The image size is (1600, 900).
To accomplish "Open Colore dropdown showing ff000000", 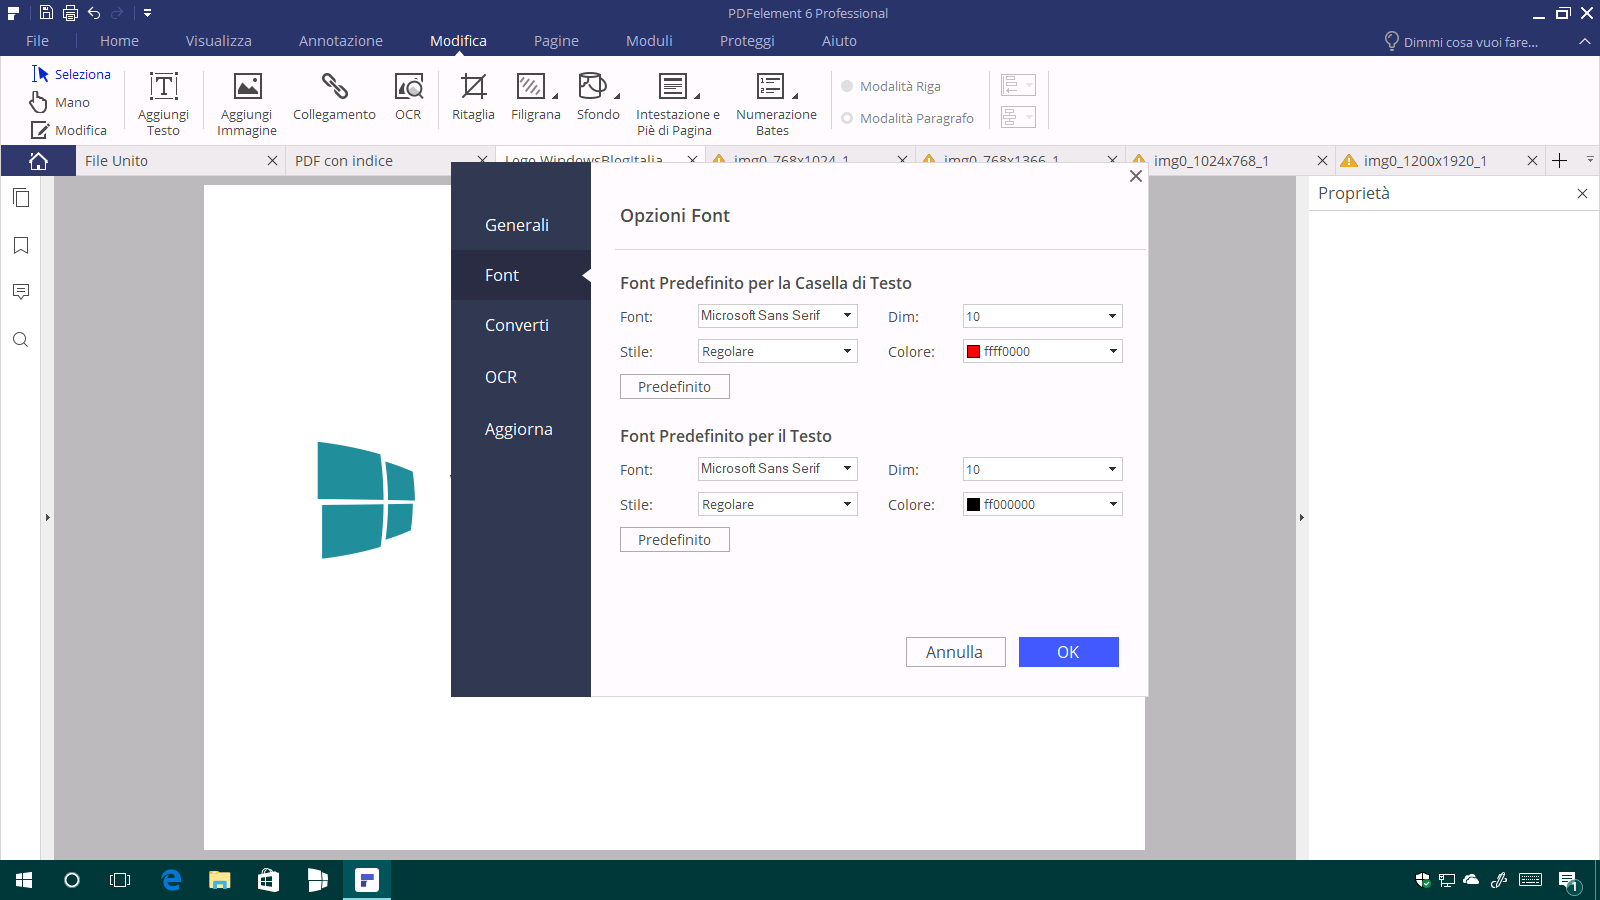I will click(x=1043, y=504).
